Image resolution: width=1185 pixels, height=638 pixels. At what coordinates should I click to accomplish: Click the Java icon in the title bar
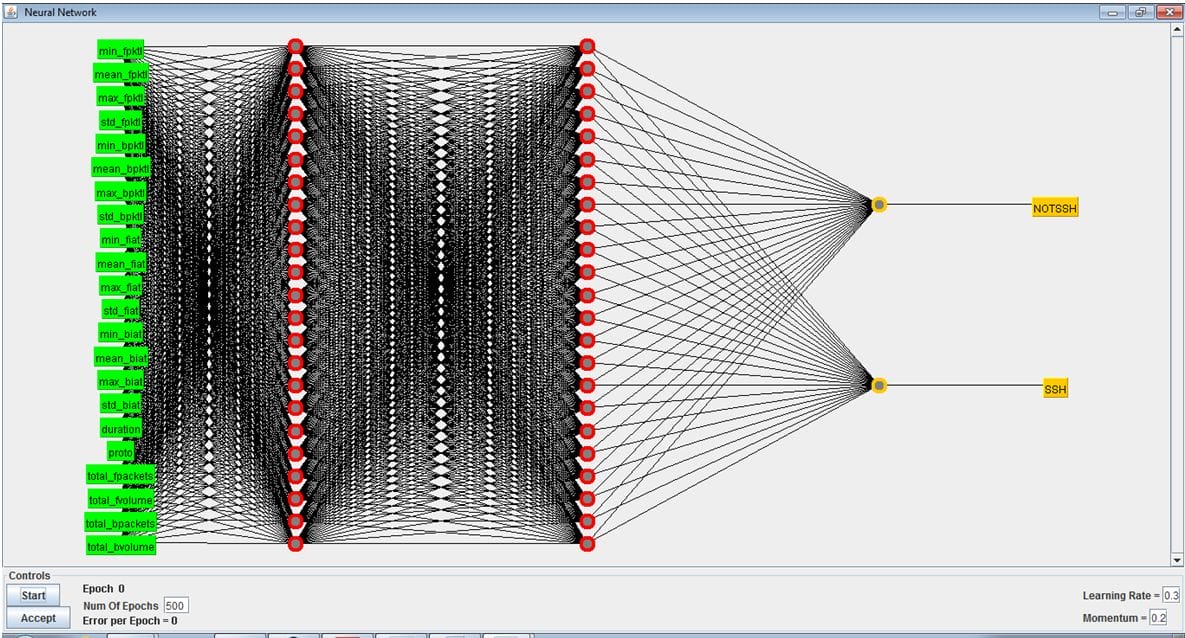[11, 11]
